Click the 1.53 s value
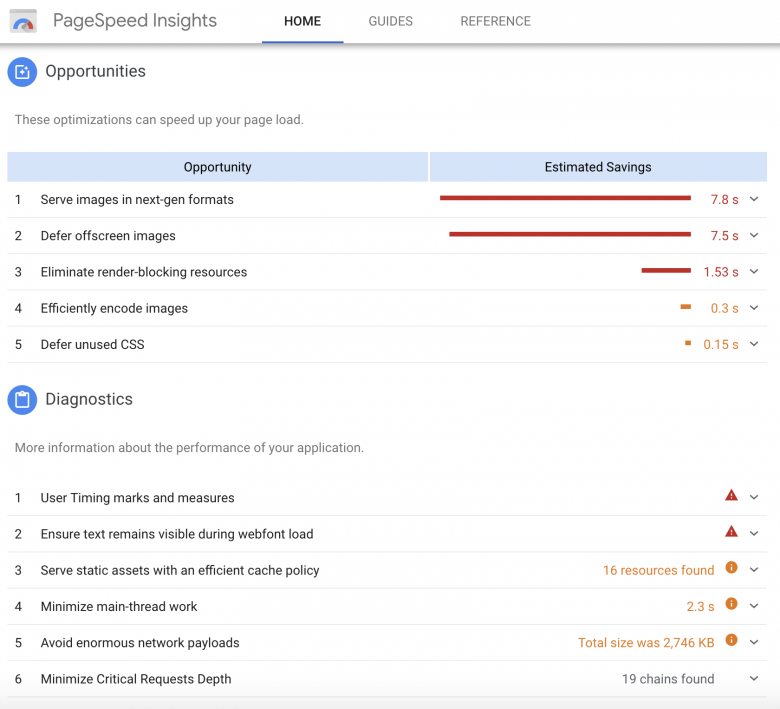Screen dimensions: 780x709 coord(721,272)
